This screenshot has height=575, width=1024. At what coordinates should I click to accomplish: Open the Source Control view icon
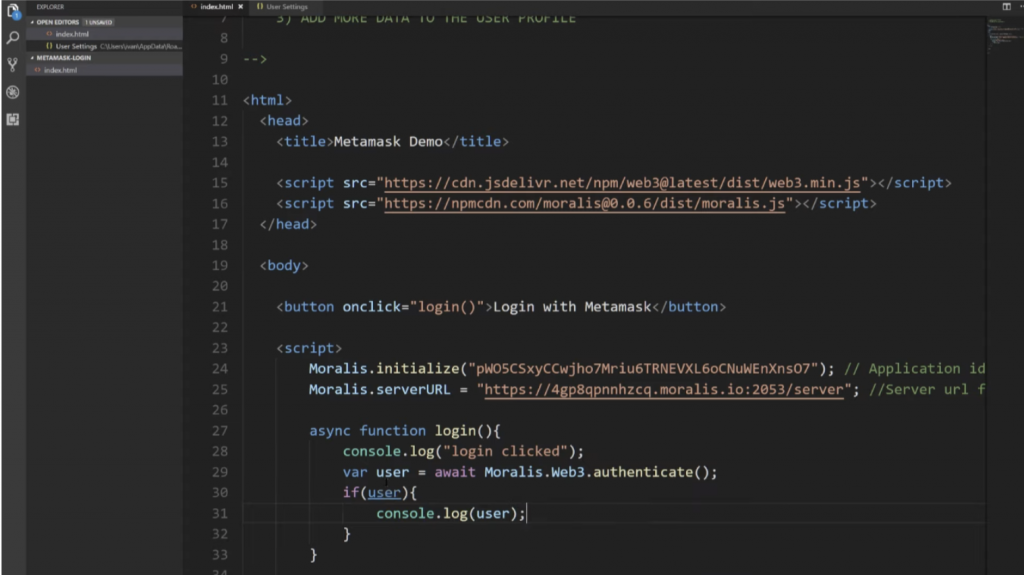pos(12,65)
